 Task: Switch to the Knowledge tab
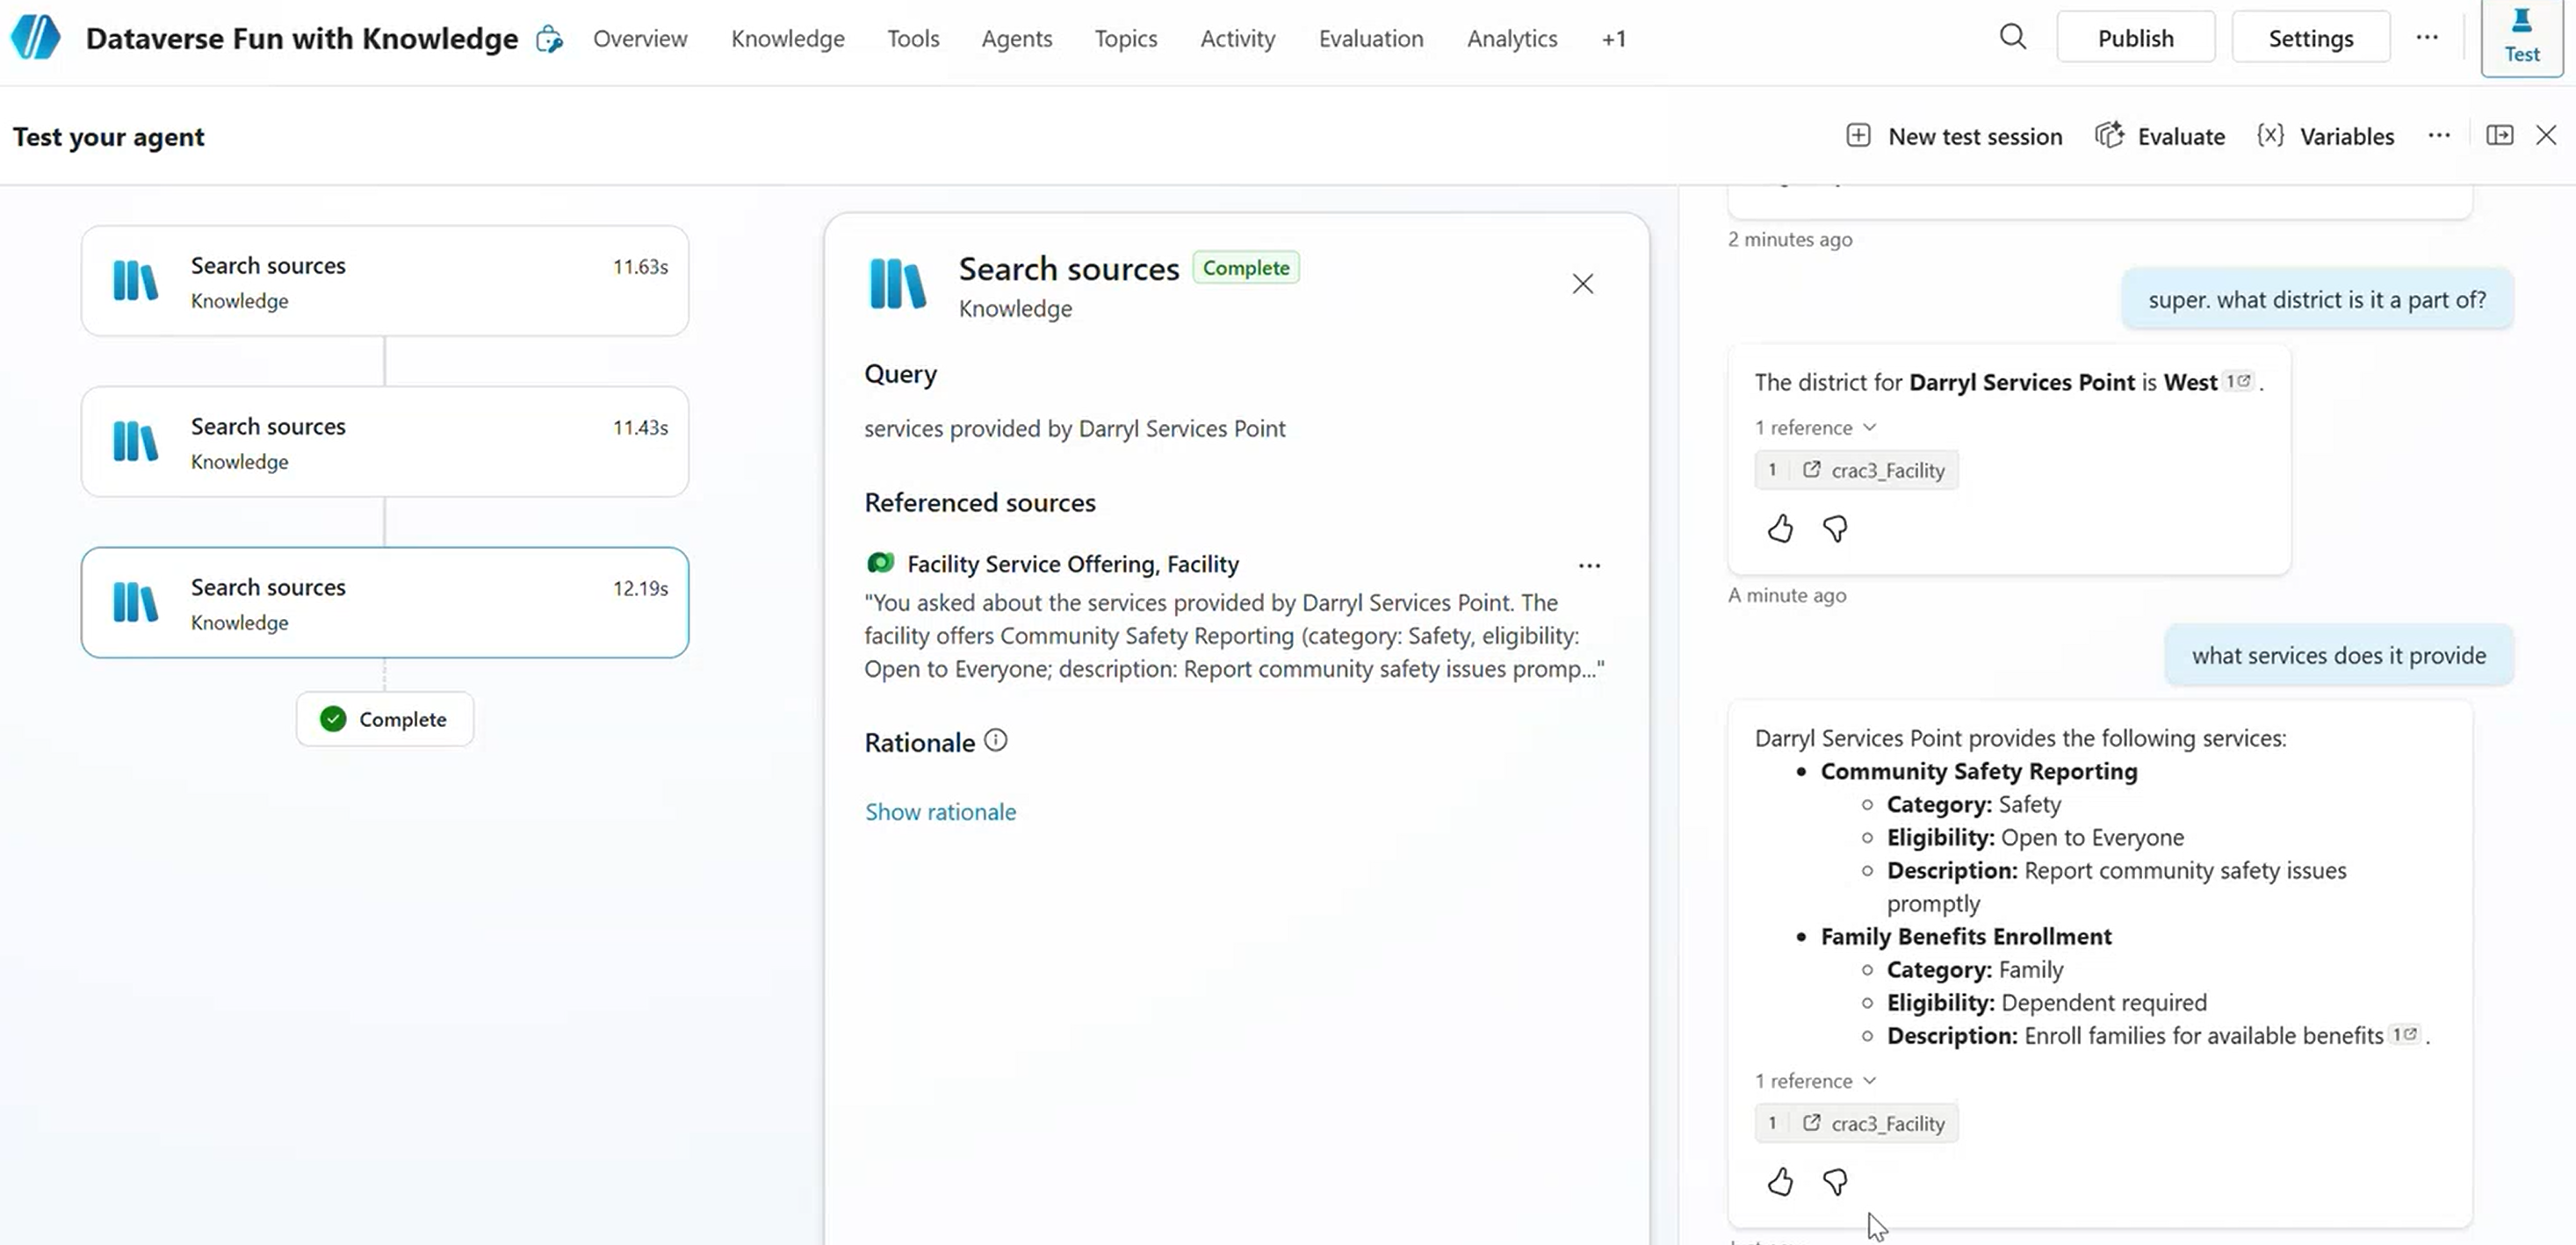(787, 39)
